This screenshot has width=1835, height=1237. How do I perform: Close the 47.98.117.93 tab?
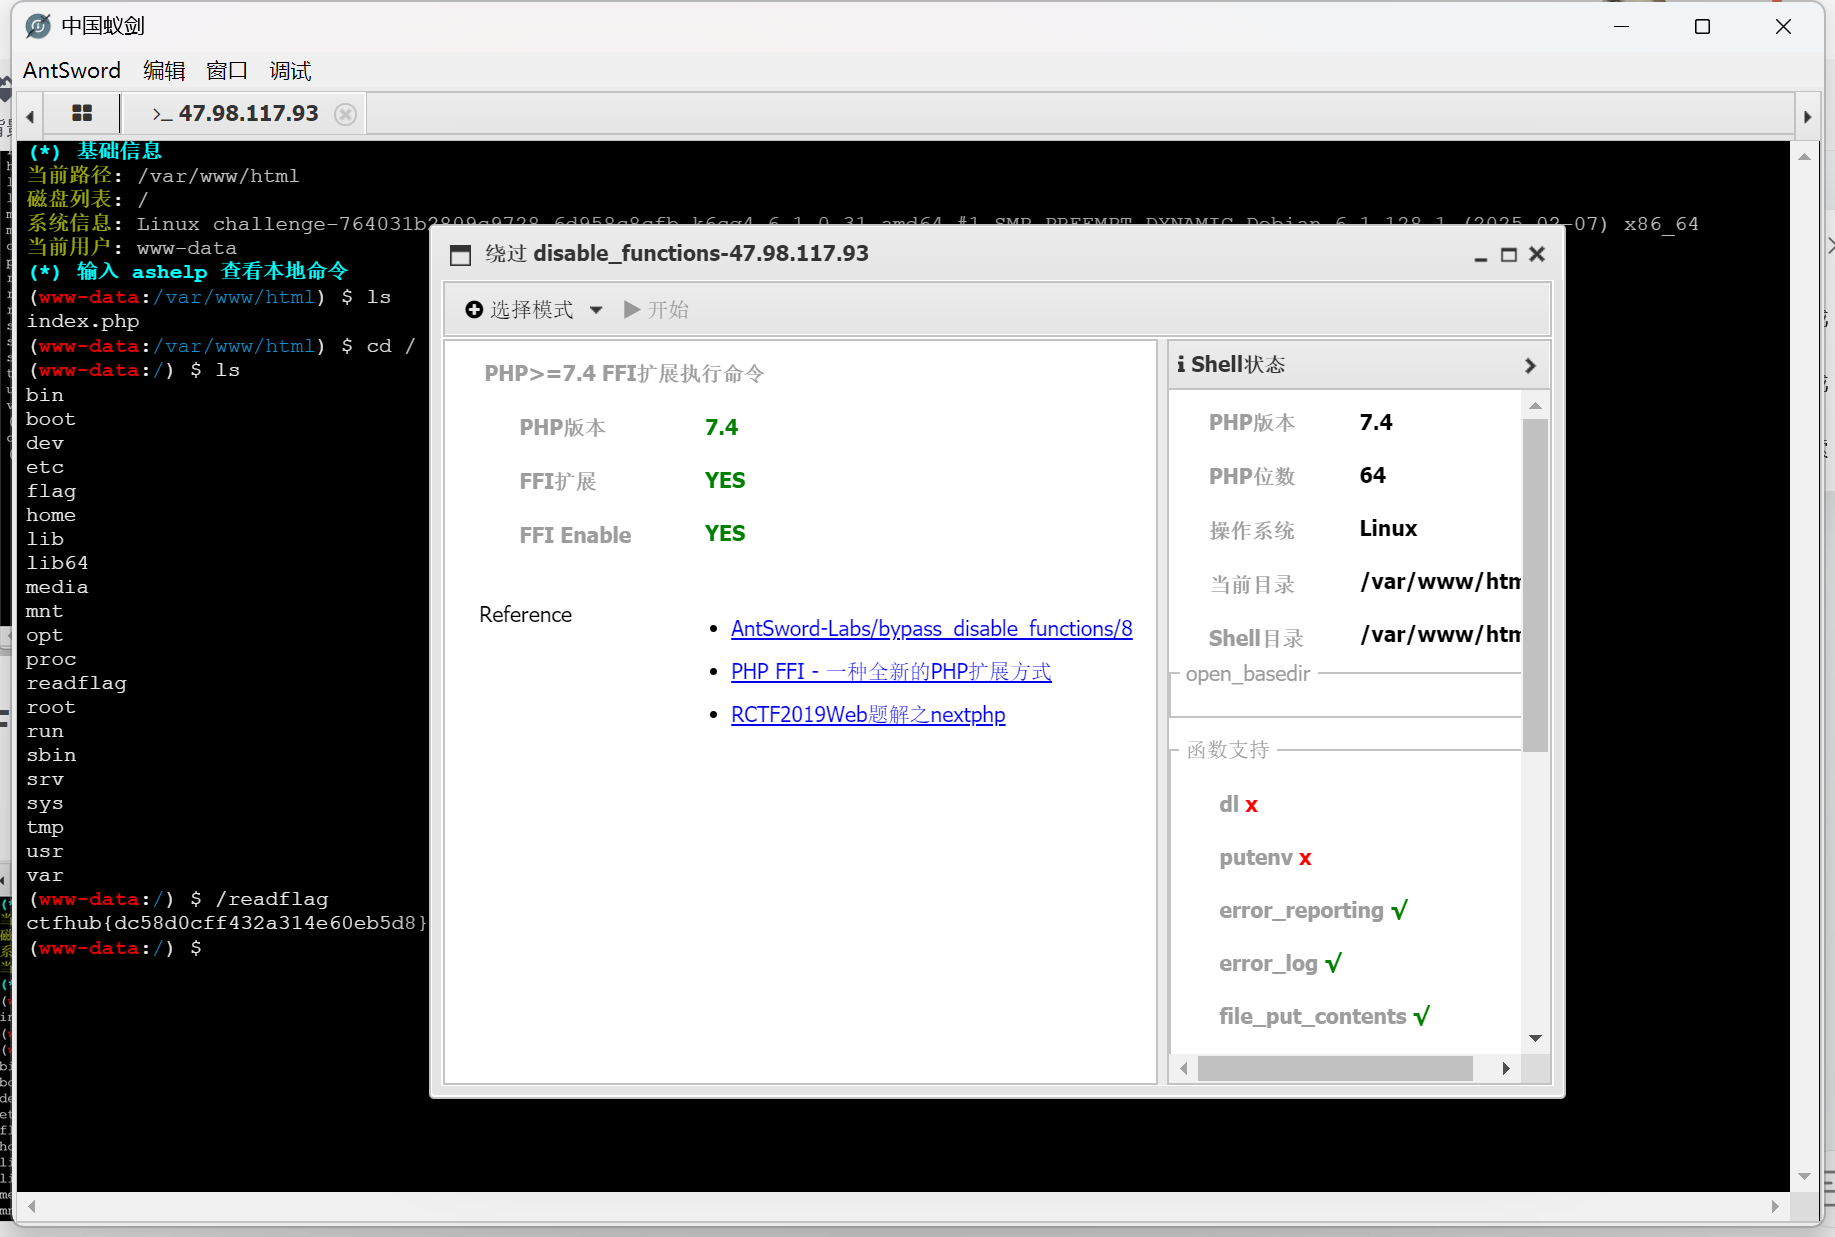[x=345, y=114]
